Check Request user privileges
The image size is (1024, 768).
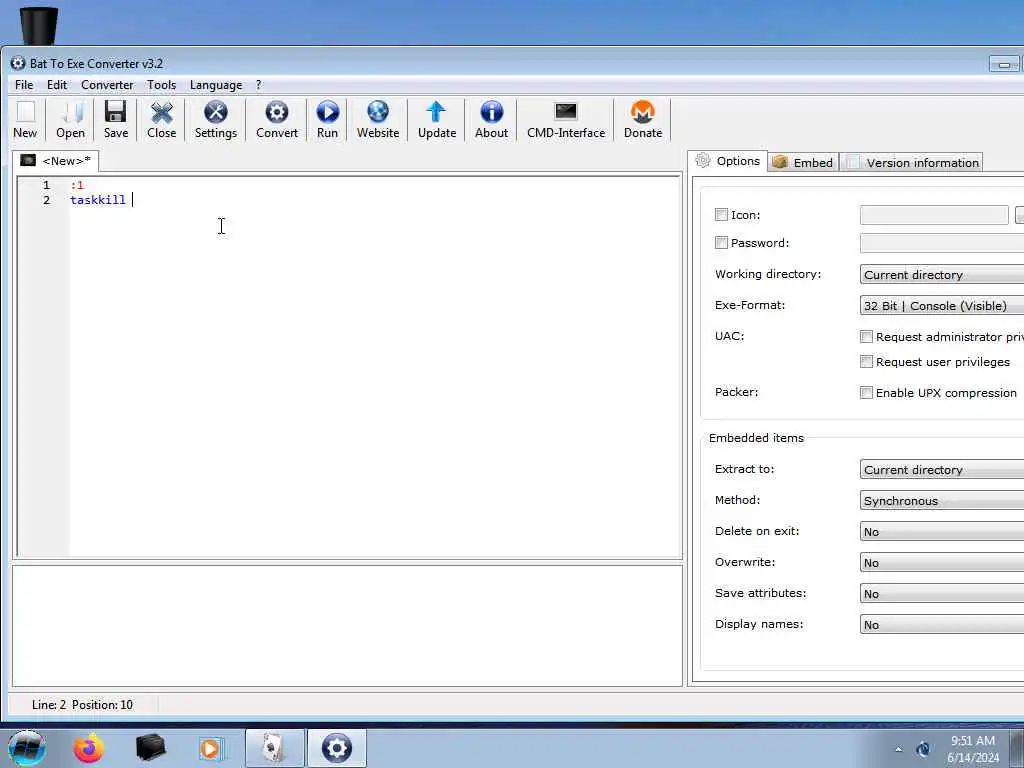[x=866, y=361]
